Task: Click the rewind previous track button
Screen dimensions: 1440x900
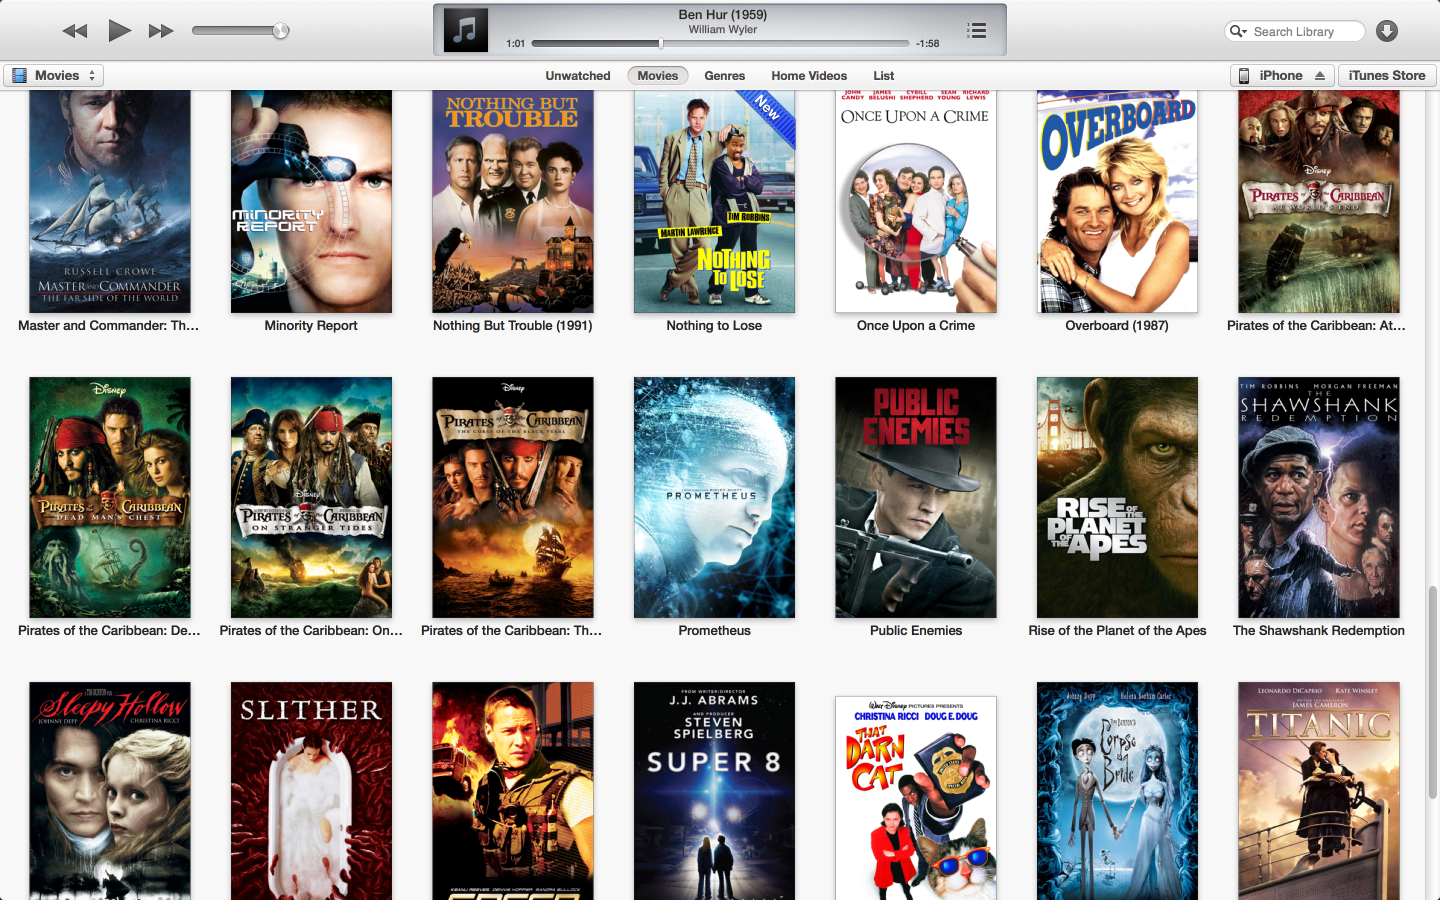Action: [x=75, y=31]
